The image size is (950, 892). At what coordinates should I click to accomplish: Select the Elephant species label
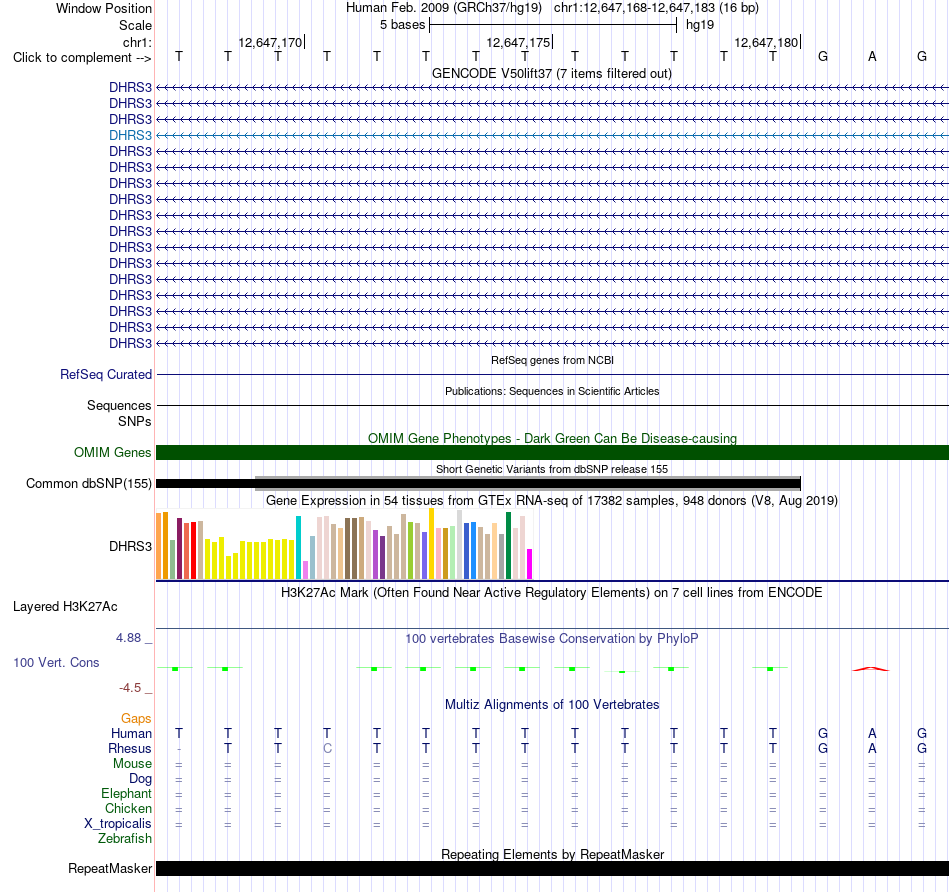click(127, 794)
